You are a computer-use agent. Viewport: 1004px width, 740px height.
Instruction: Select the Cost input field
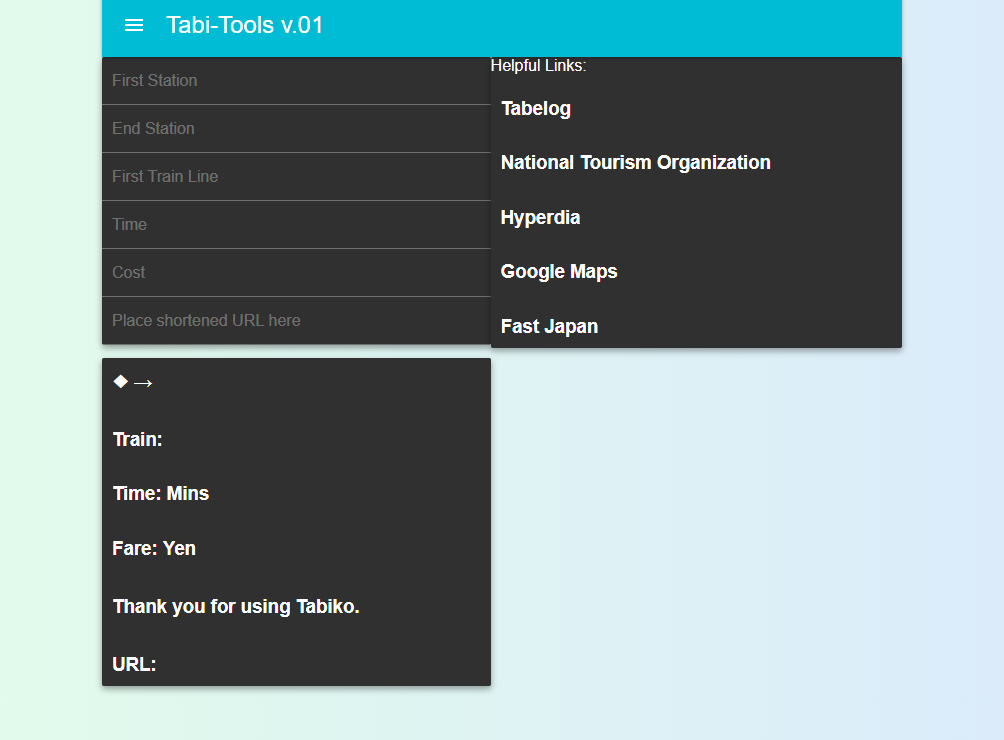pyautogui.click(x=296, y=273)
